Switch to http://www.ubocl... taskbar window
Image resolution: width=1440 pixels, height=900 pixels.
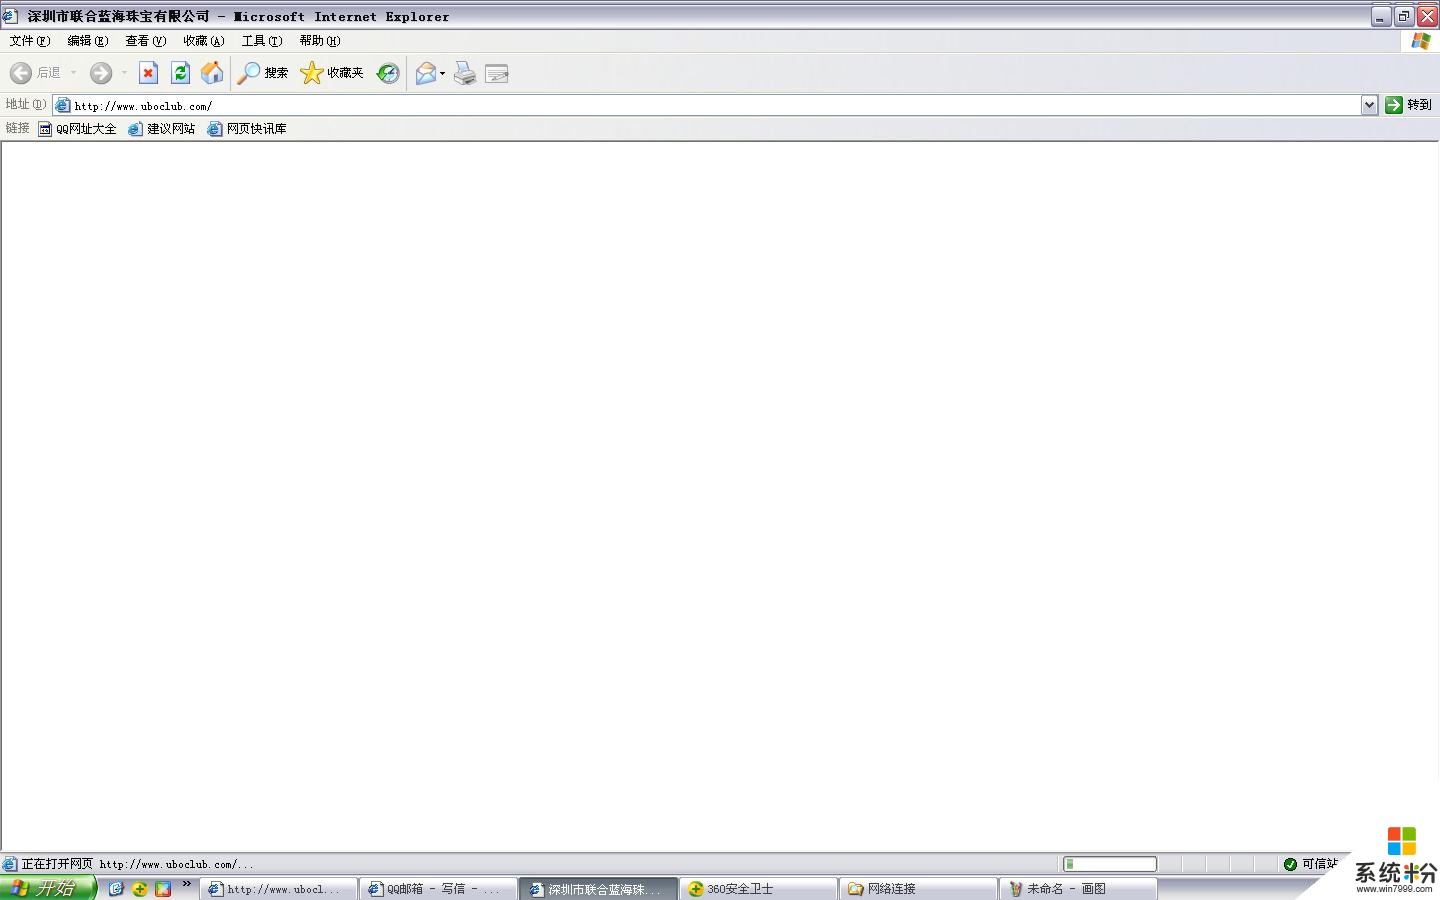pos(278,889)
